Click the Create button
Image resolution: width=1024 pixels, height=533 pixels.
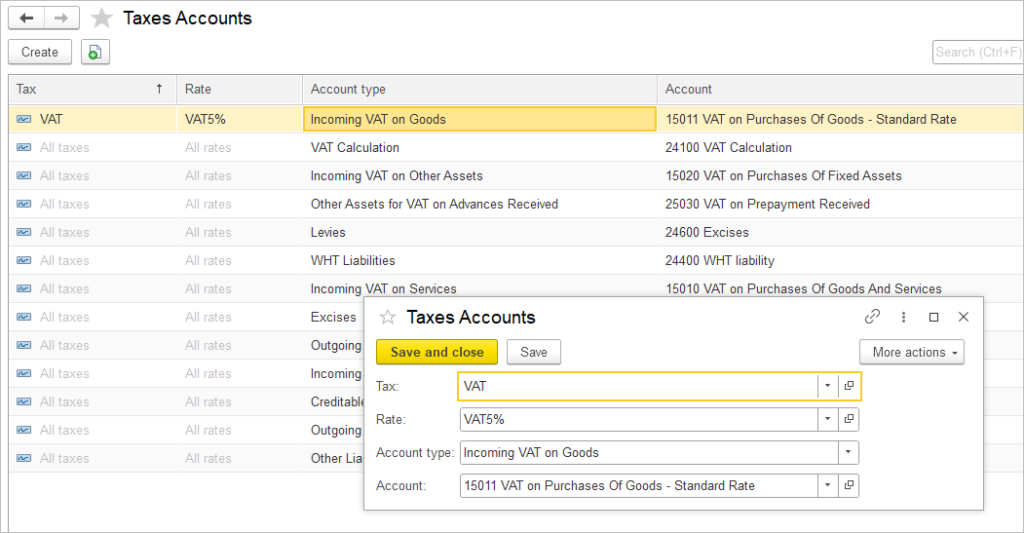pyautogui.click(x=40, y=52)
